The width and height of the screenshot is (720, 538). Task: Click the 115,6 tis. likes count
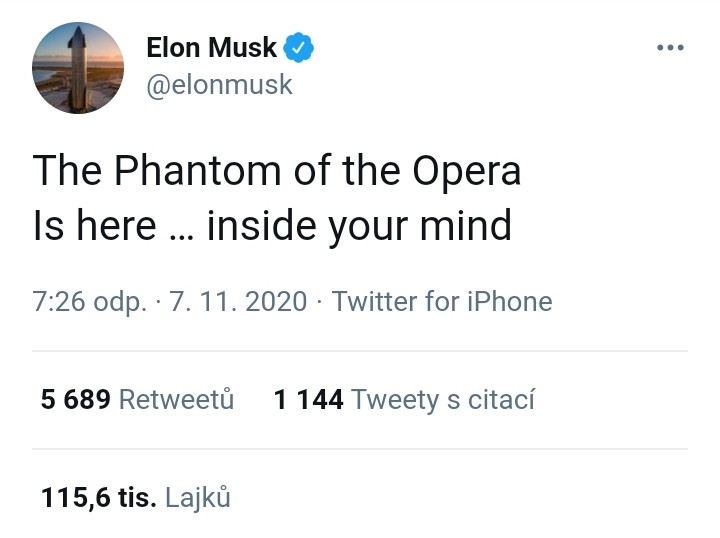(x=98, y=497)
